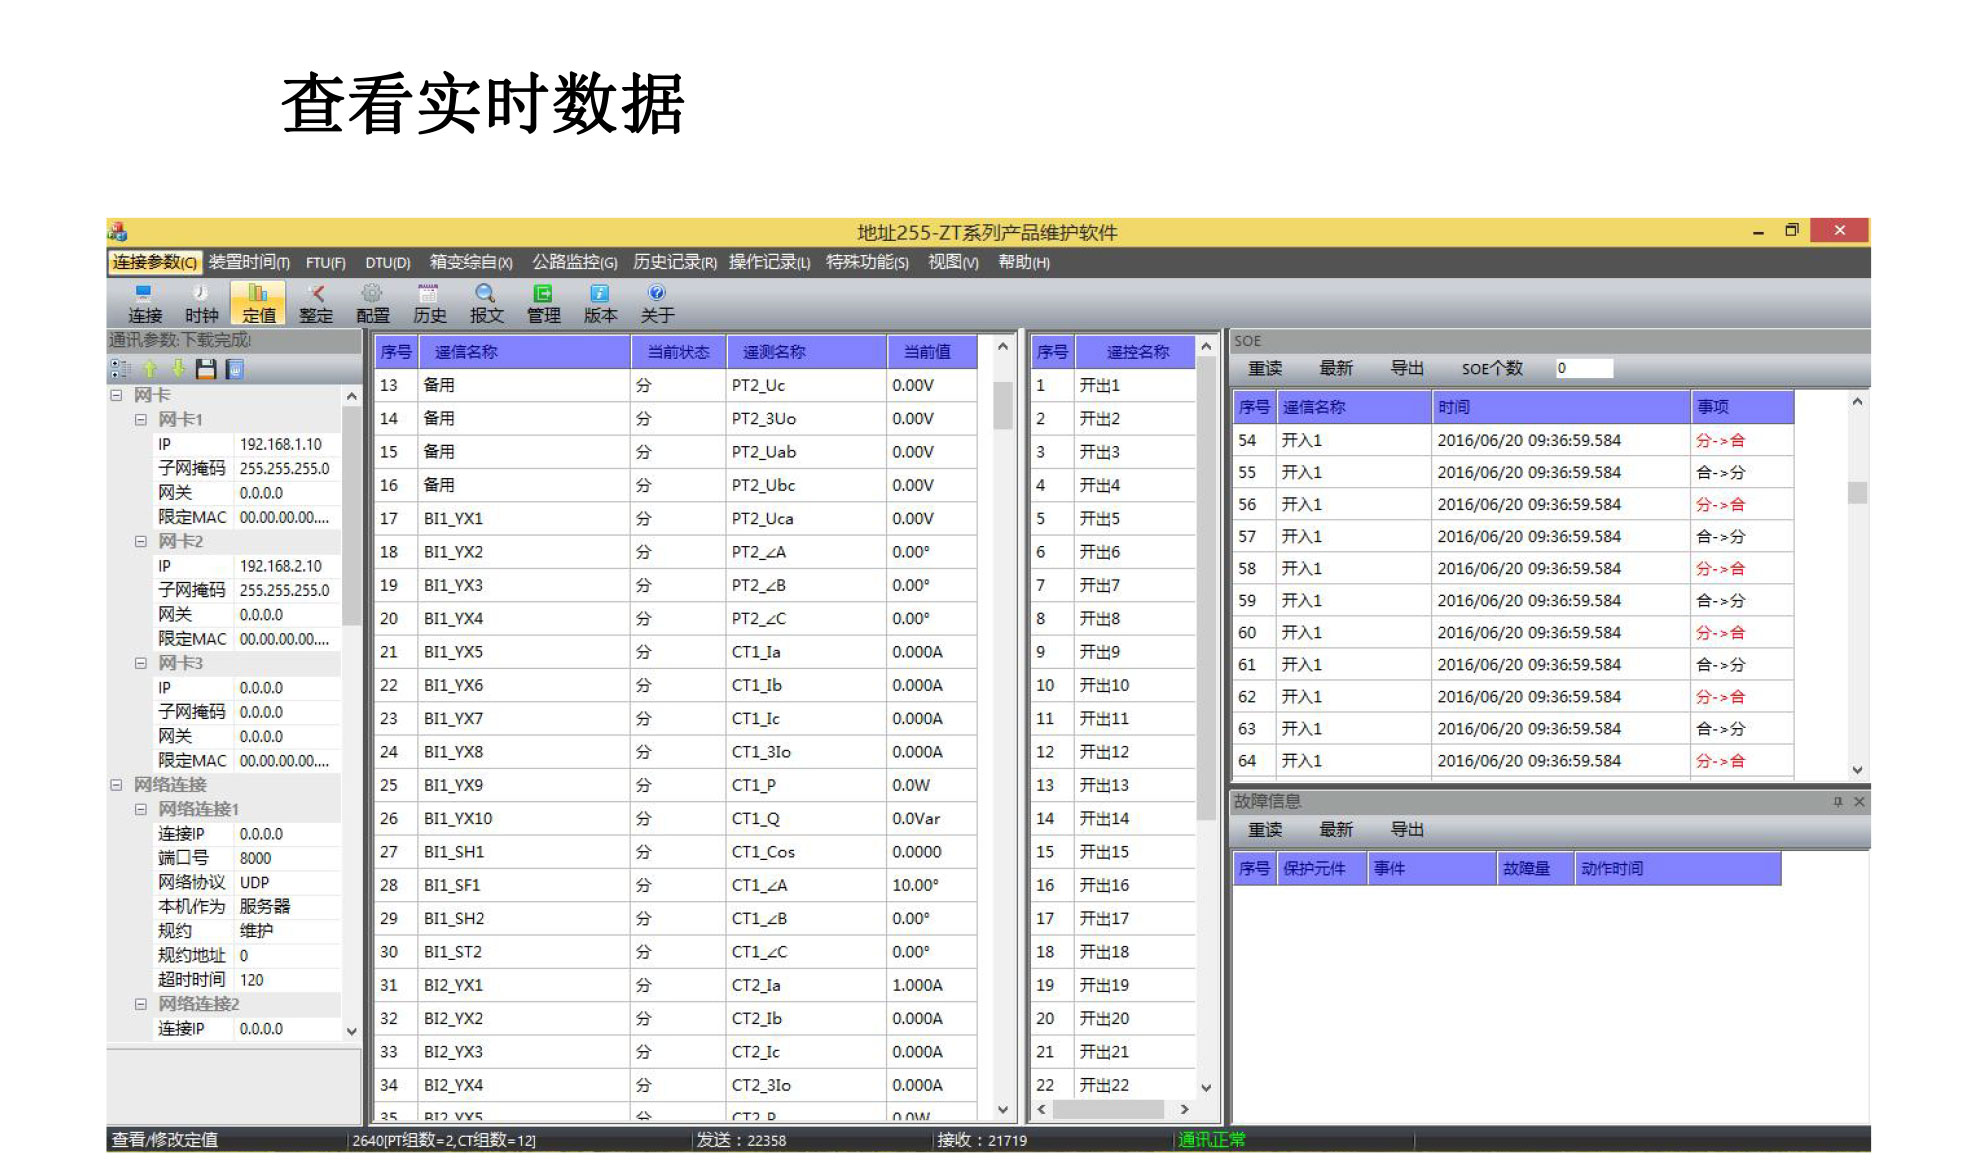Click the green upload arrow icon

(x=150, y=369)
